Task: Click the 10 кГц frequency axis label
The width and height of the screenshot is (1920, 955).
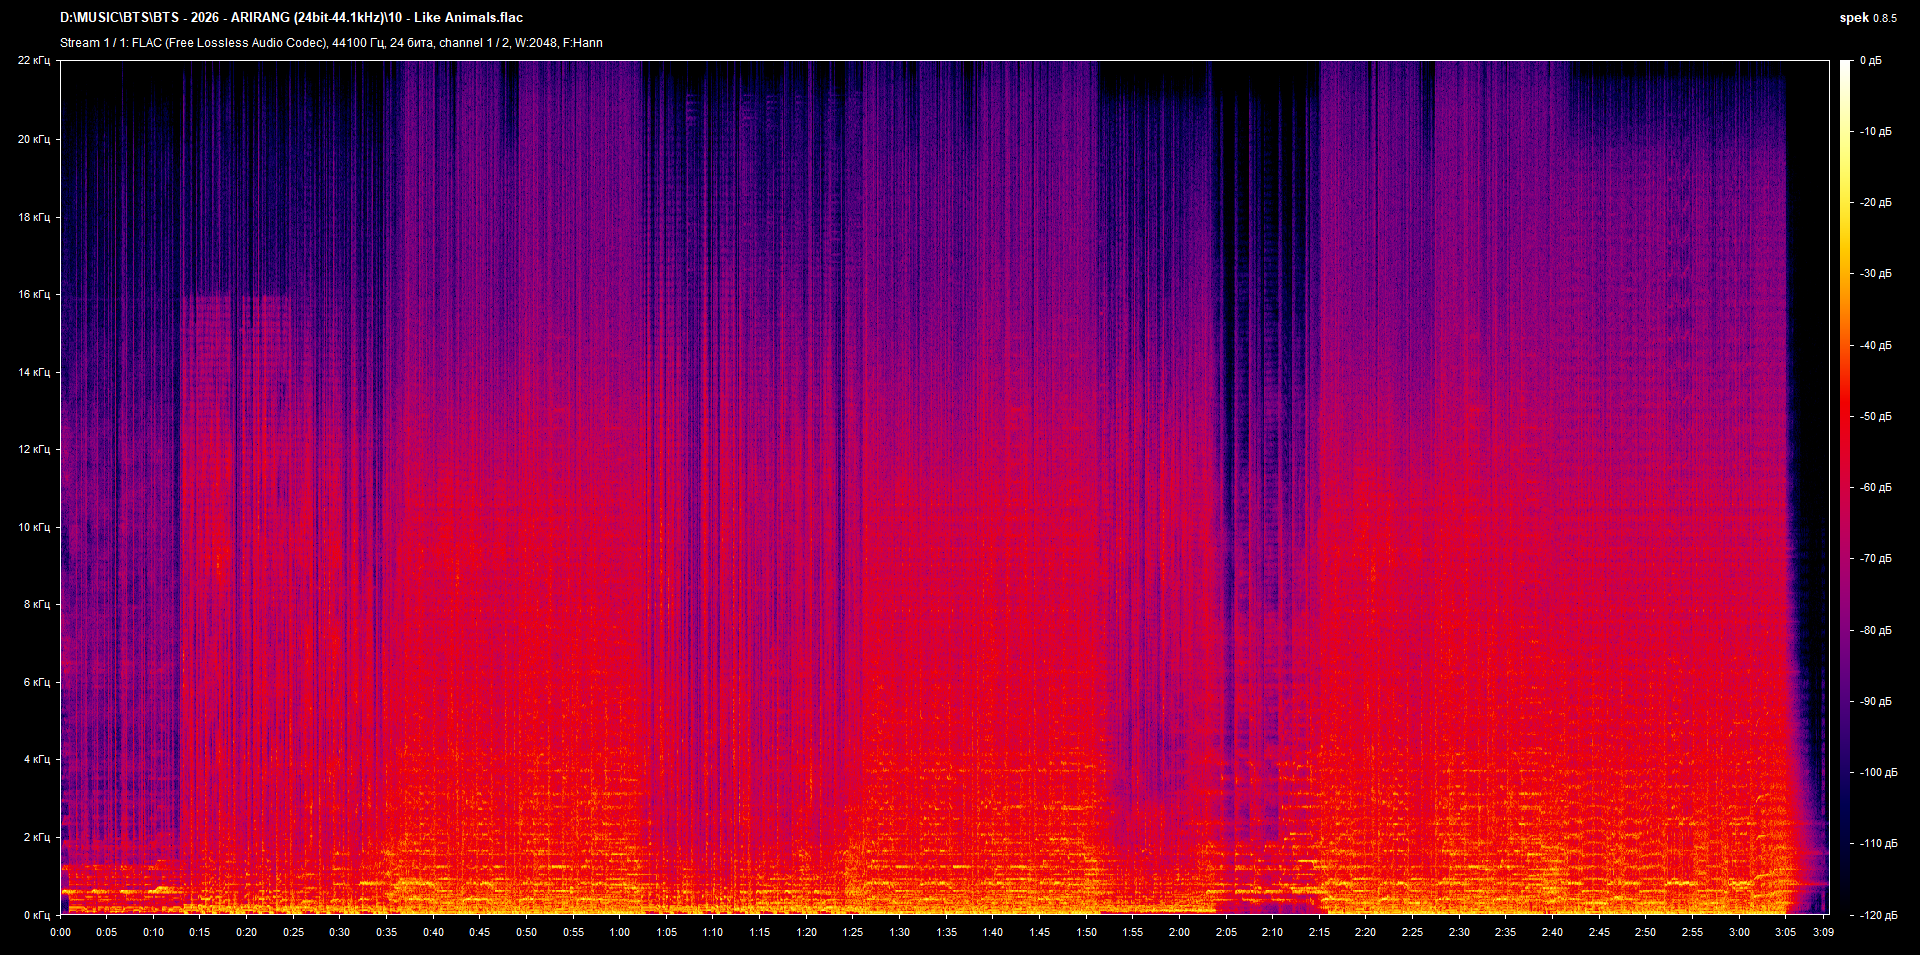Action: click(x=35, y=527)
